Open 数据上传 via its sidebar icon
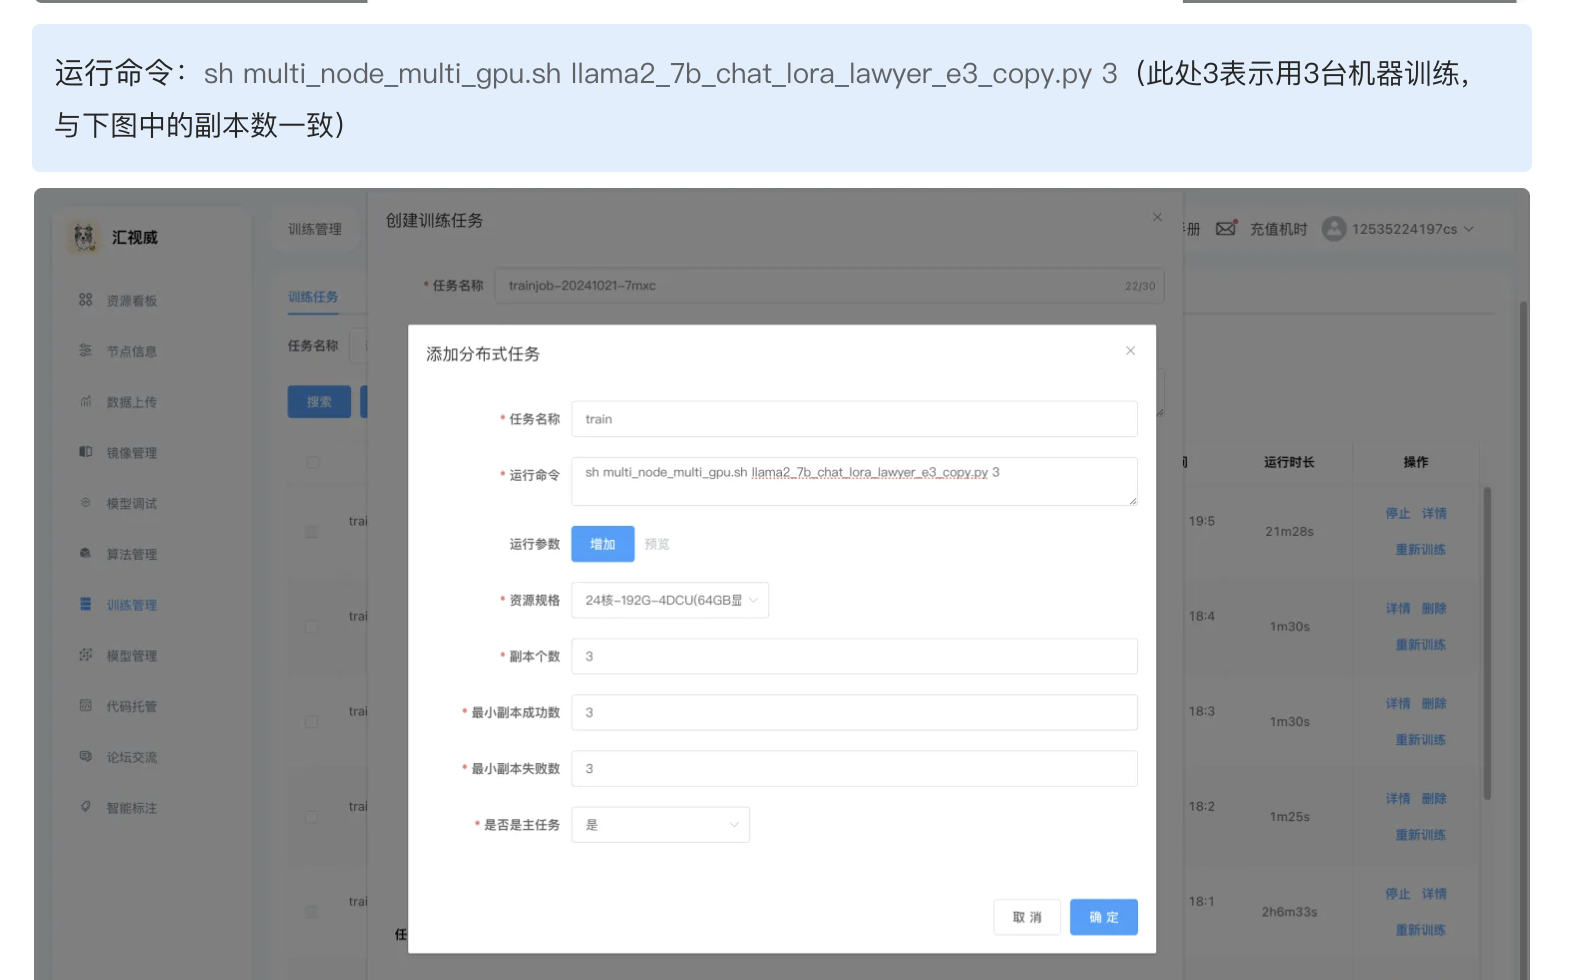The width and height of the screenshot is (1576, 980). click(86, 402)
